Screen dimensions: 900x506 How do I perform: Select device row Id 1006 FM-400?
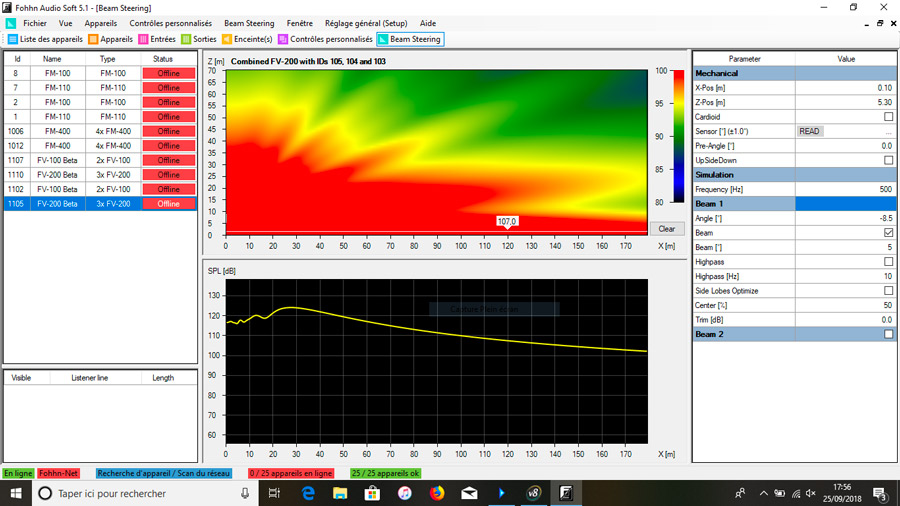tap(100, 131)
